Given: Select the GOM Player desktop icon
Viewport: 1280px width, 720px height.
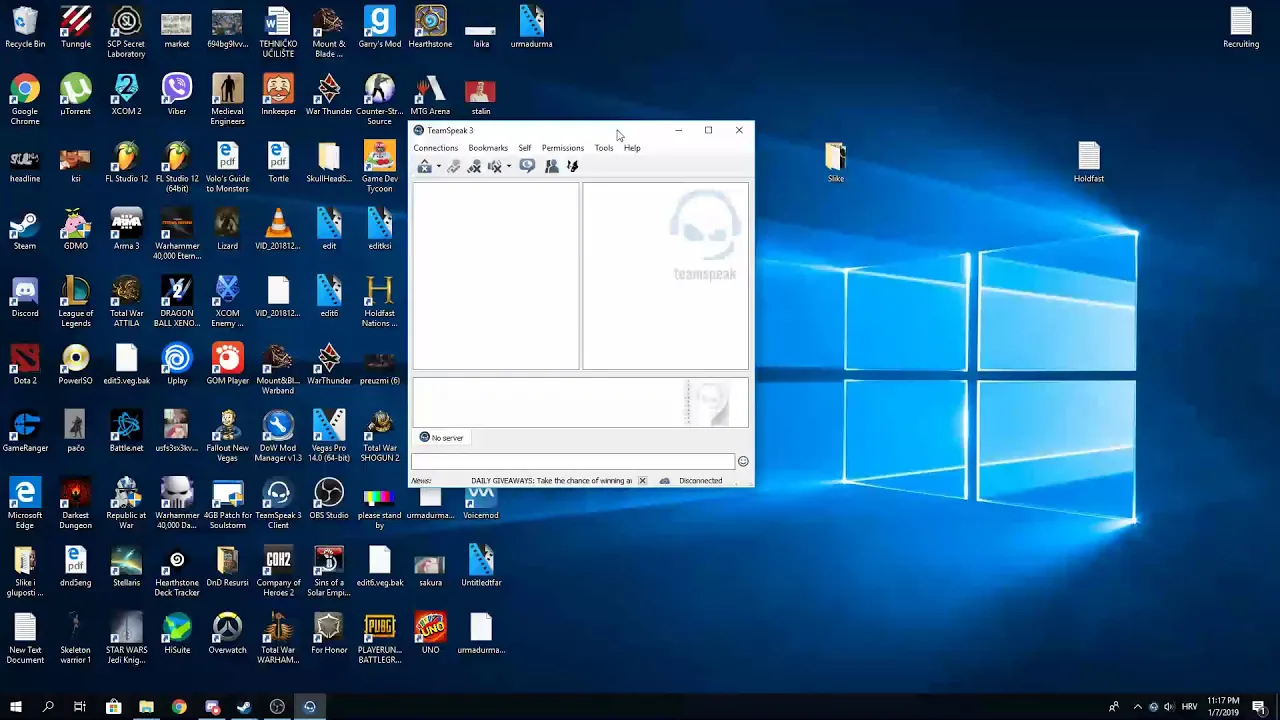Looking at the screenshot, I should tap(227, 364).
